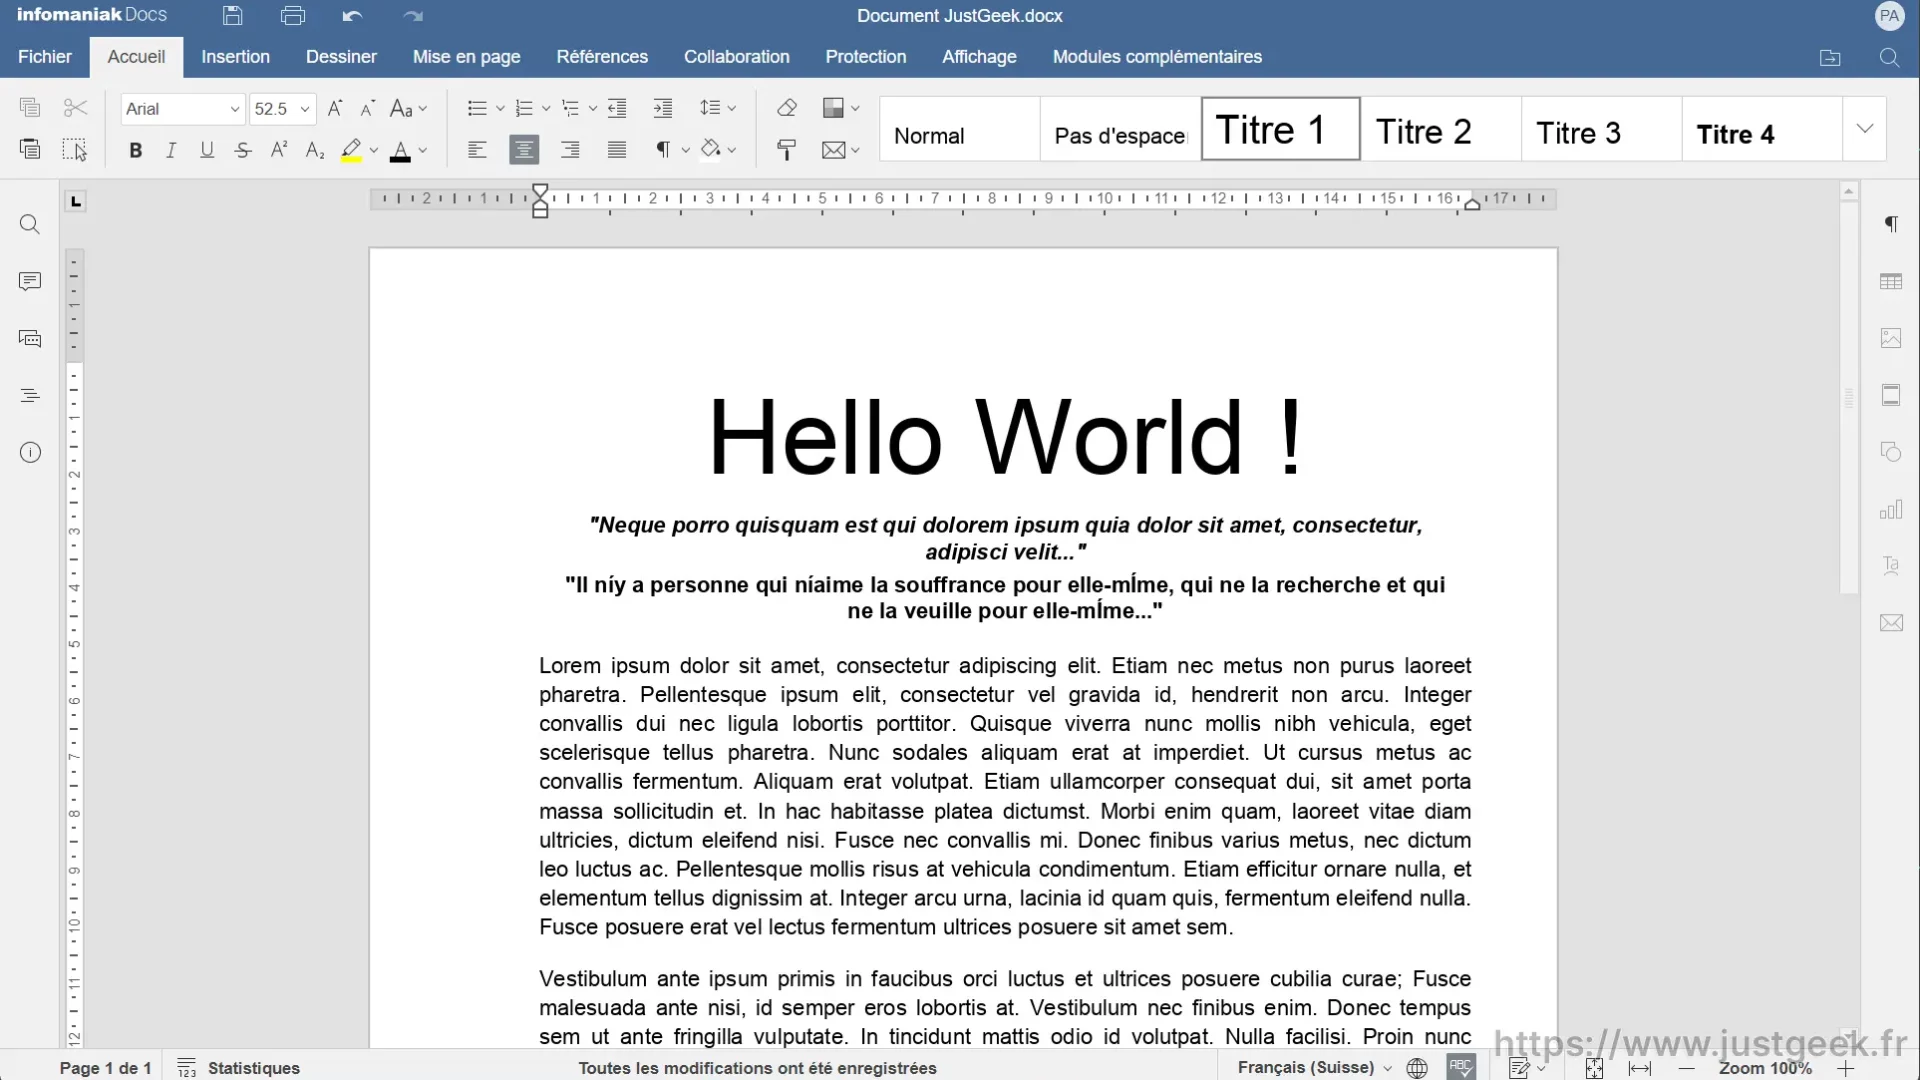
Task: Expand the nonprinting characters dropdown arrow
Action: click(685, 150)
